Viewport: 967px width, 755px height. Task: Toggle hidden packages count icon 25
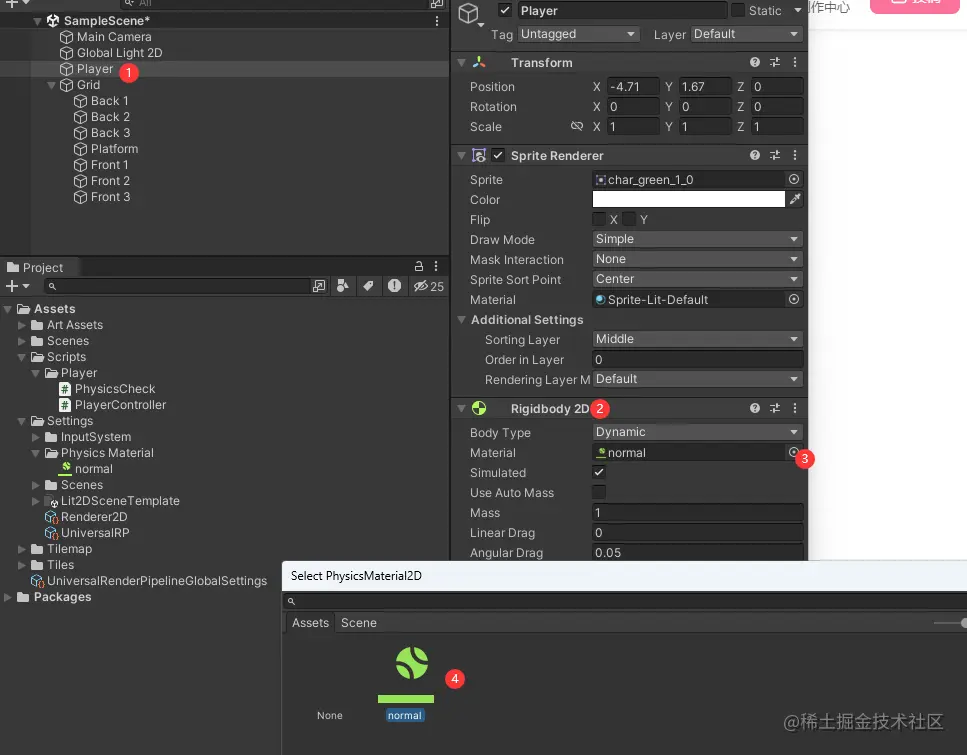[429, 286]
